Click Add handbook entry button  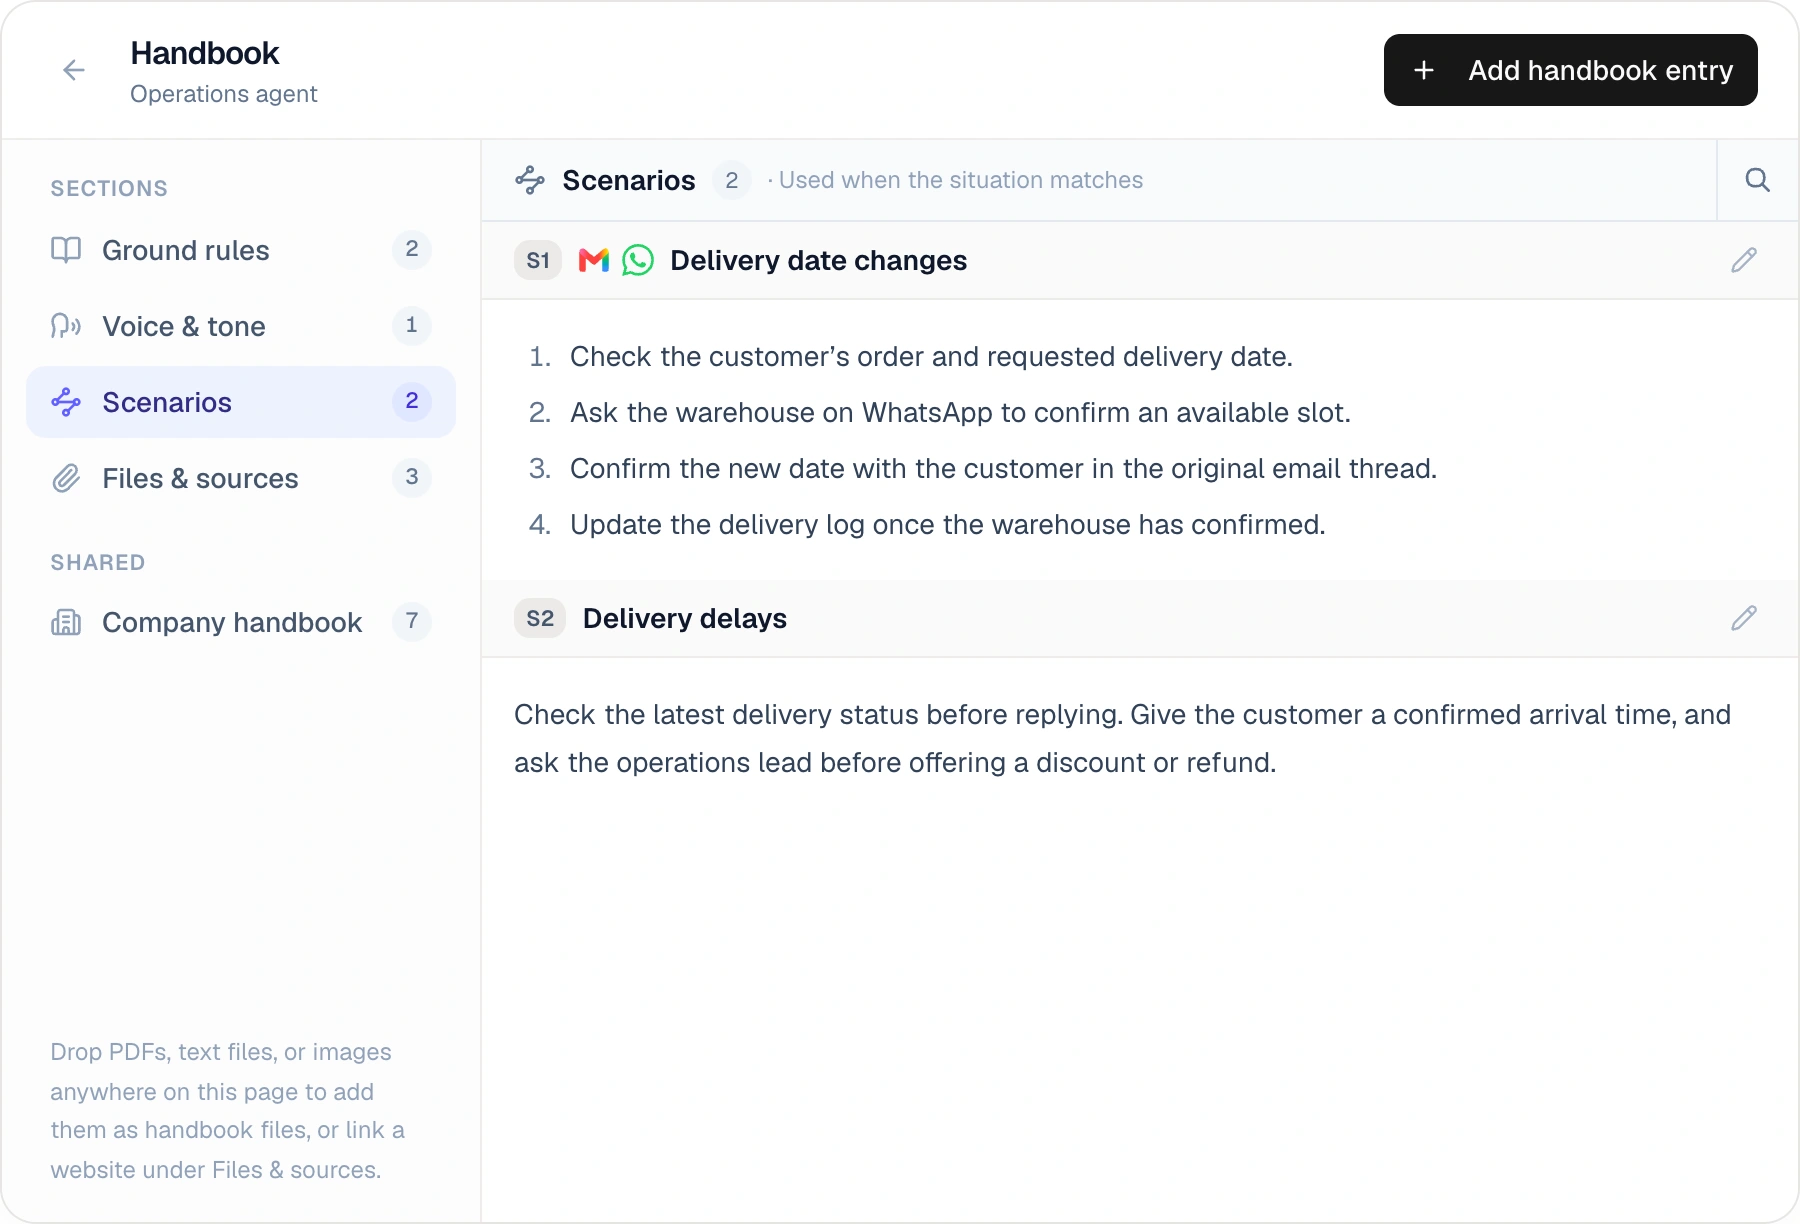(1570, 70)
